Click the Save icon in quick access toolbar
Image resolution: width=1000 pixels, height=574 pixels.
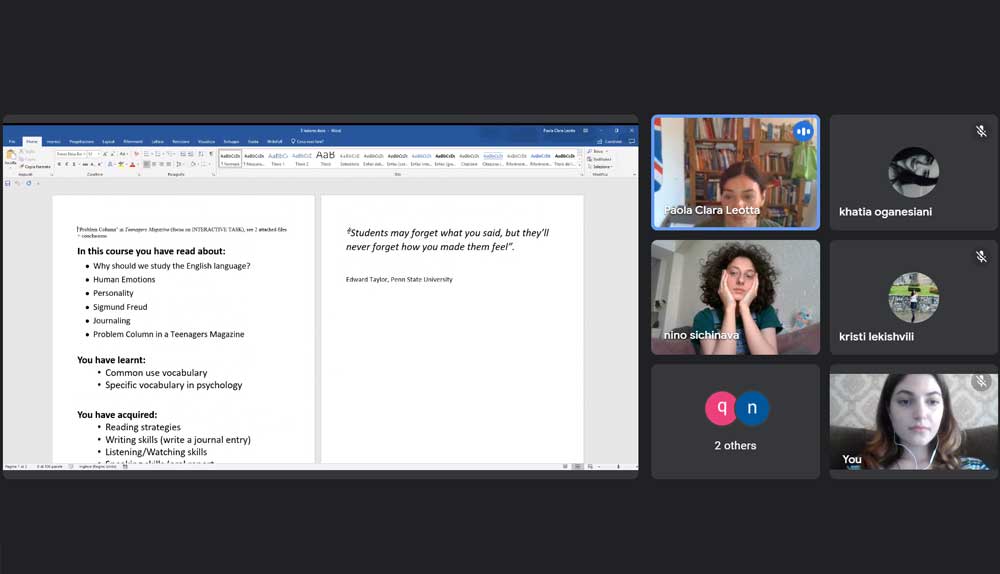(x=8, y=183)
